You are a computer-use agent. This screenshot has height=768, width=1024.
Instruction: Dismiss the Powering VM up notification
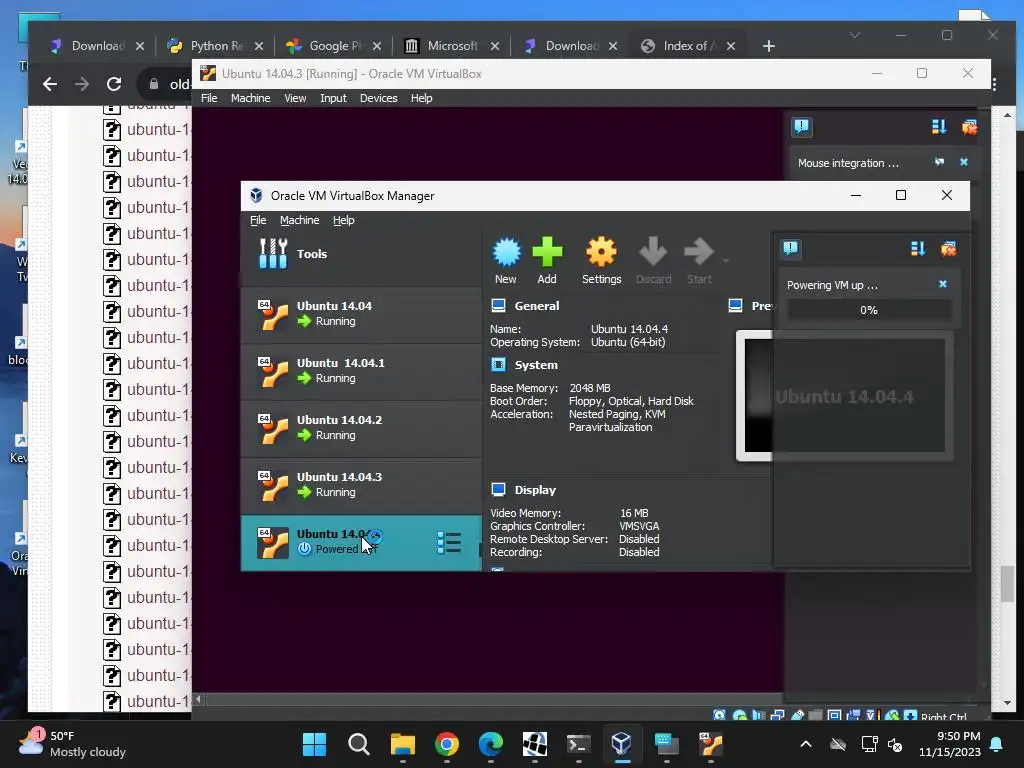click(x=942, y=284)
